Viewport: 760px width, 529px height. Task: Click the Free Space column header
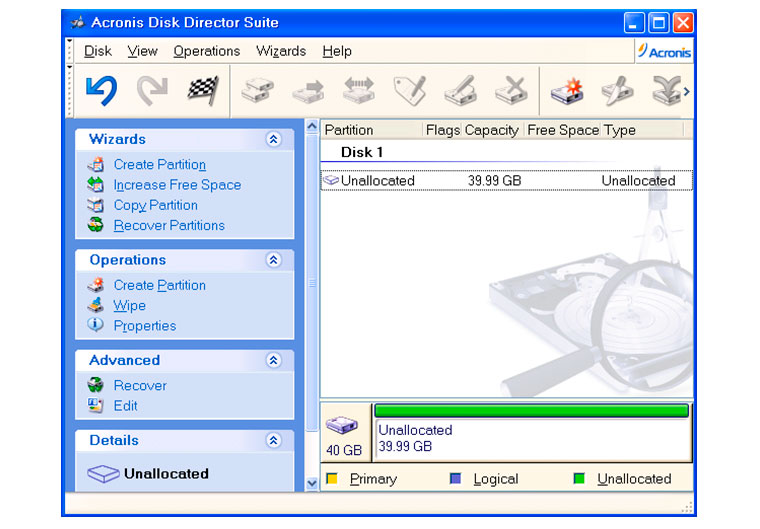pyautogui.click(x=563, y=130)
